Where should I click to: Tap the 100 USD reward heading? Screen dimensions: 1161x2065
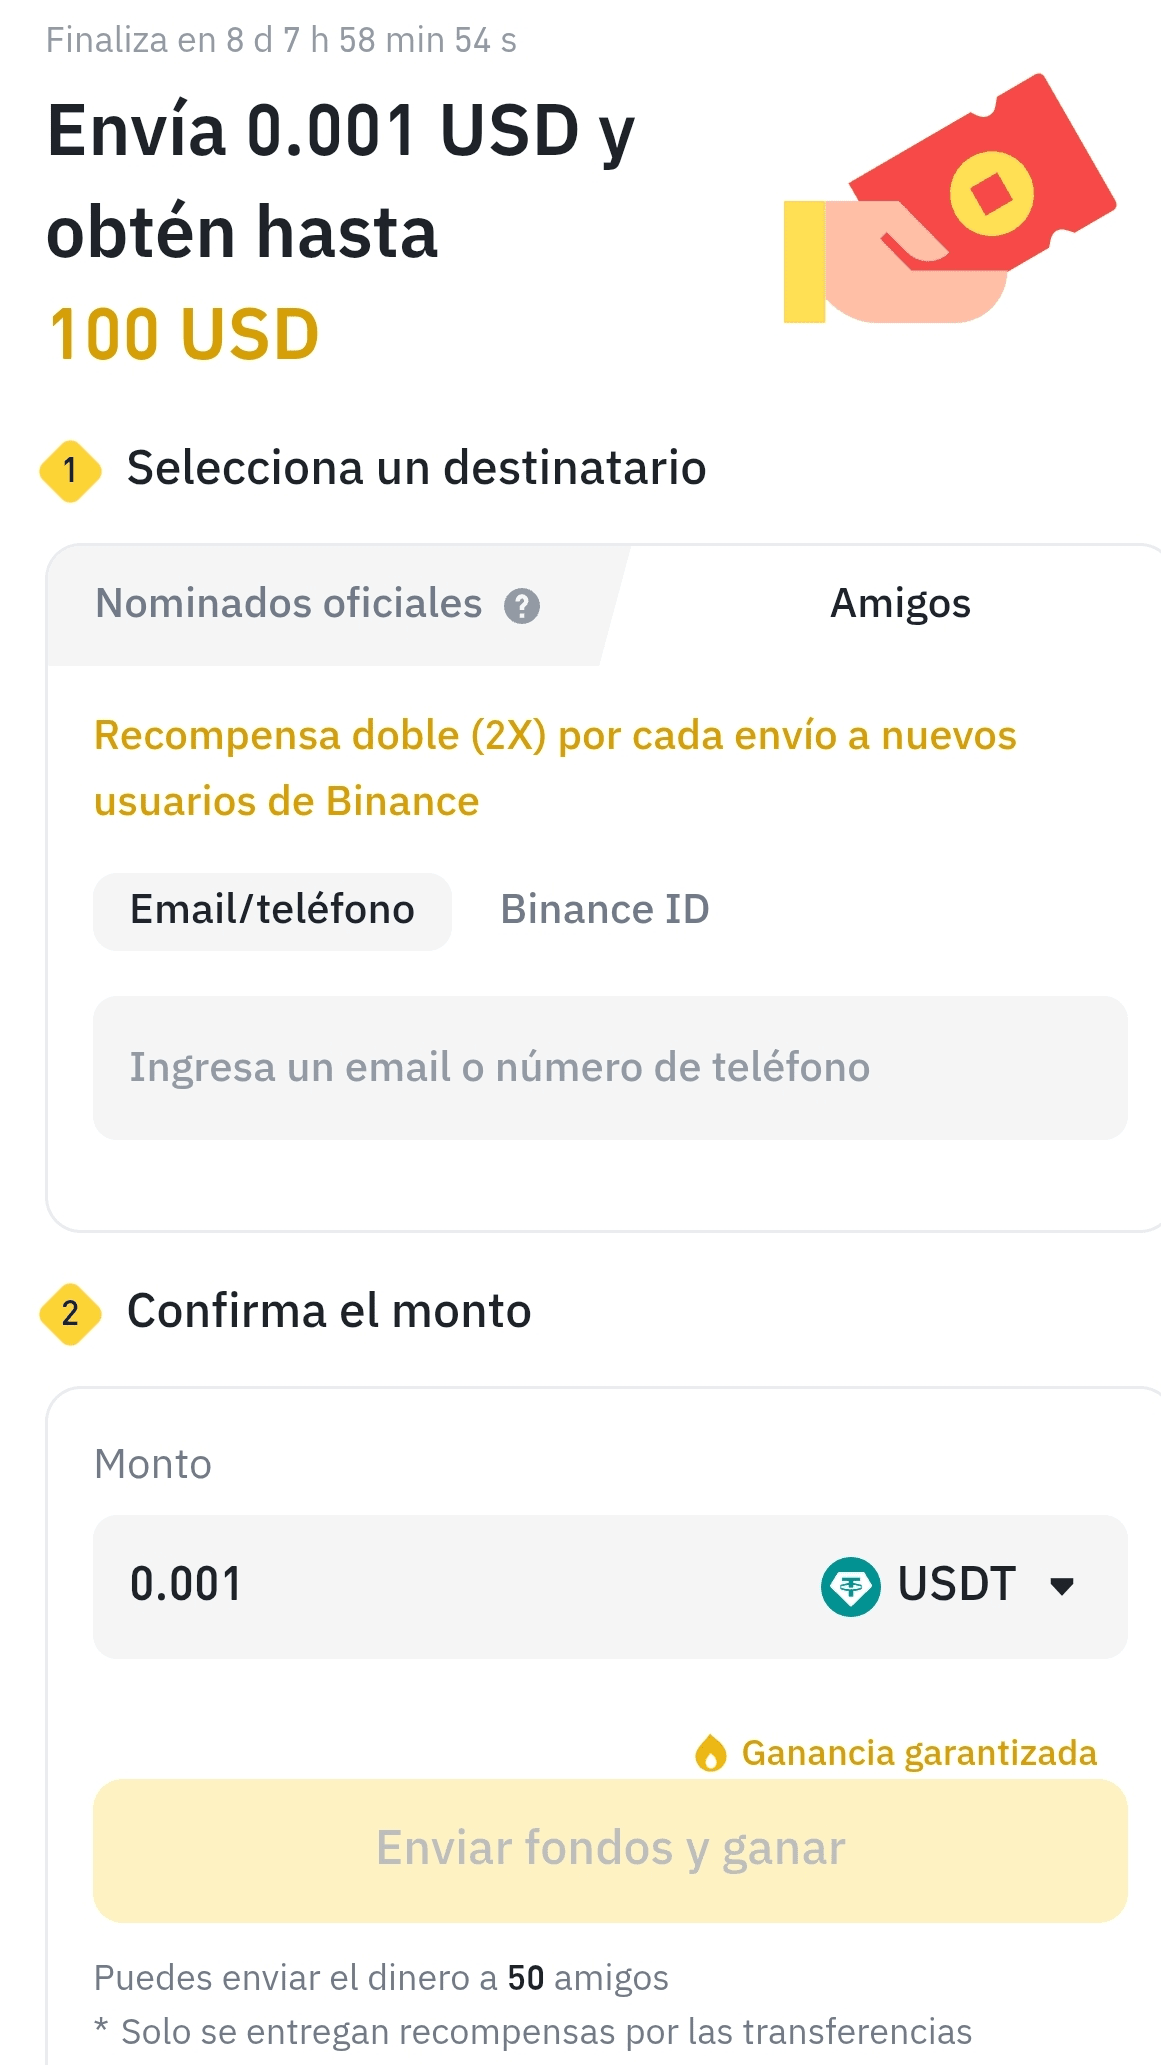(184, 334)
